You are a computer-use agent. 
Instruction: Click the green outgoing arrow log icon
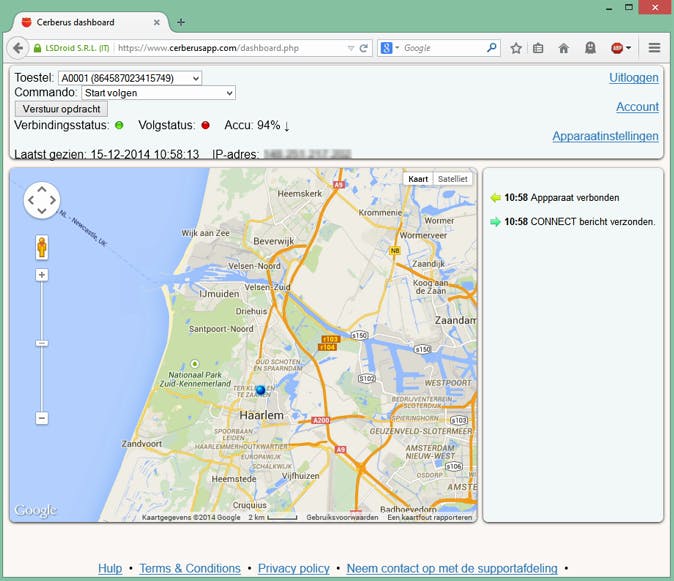pyautogui.click(x=496, y=222)
